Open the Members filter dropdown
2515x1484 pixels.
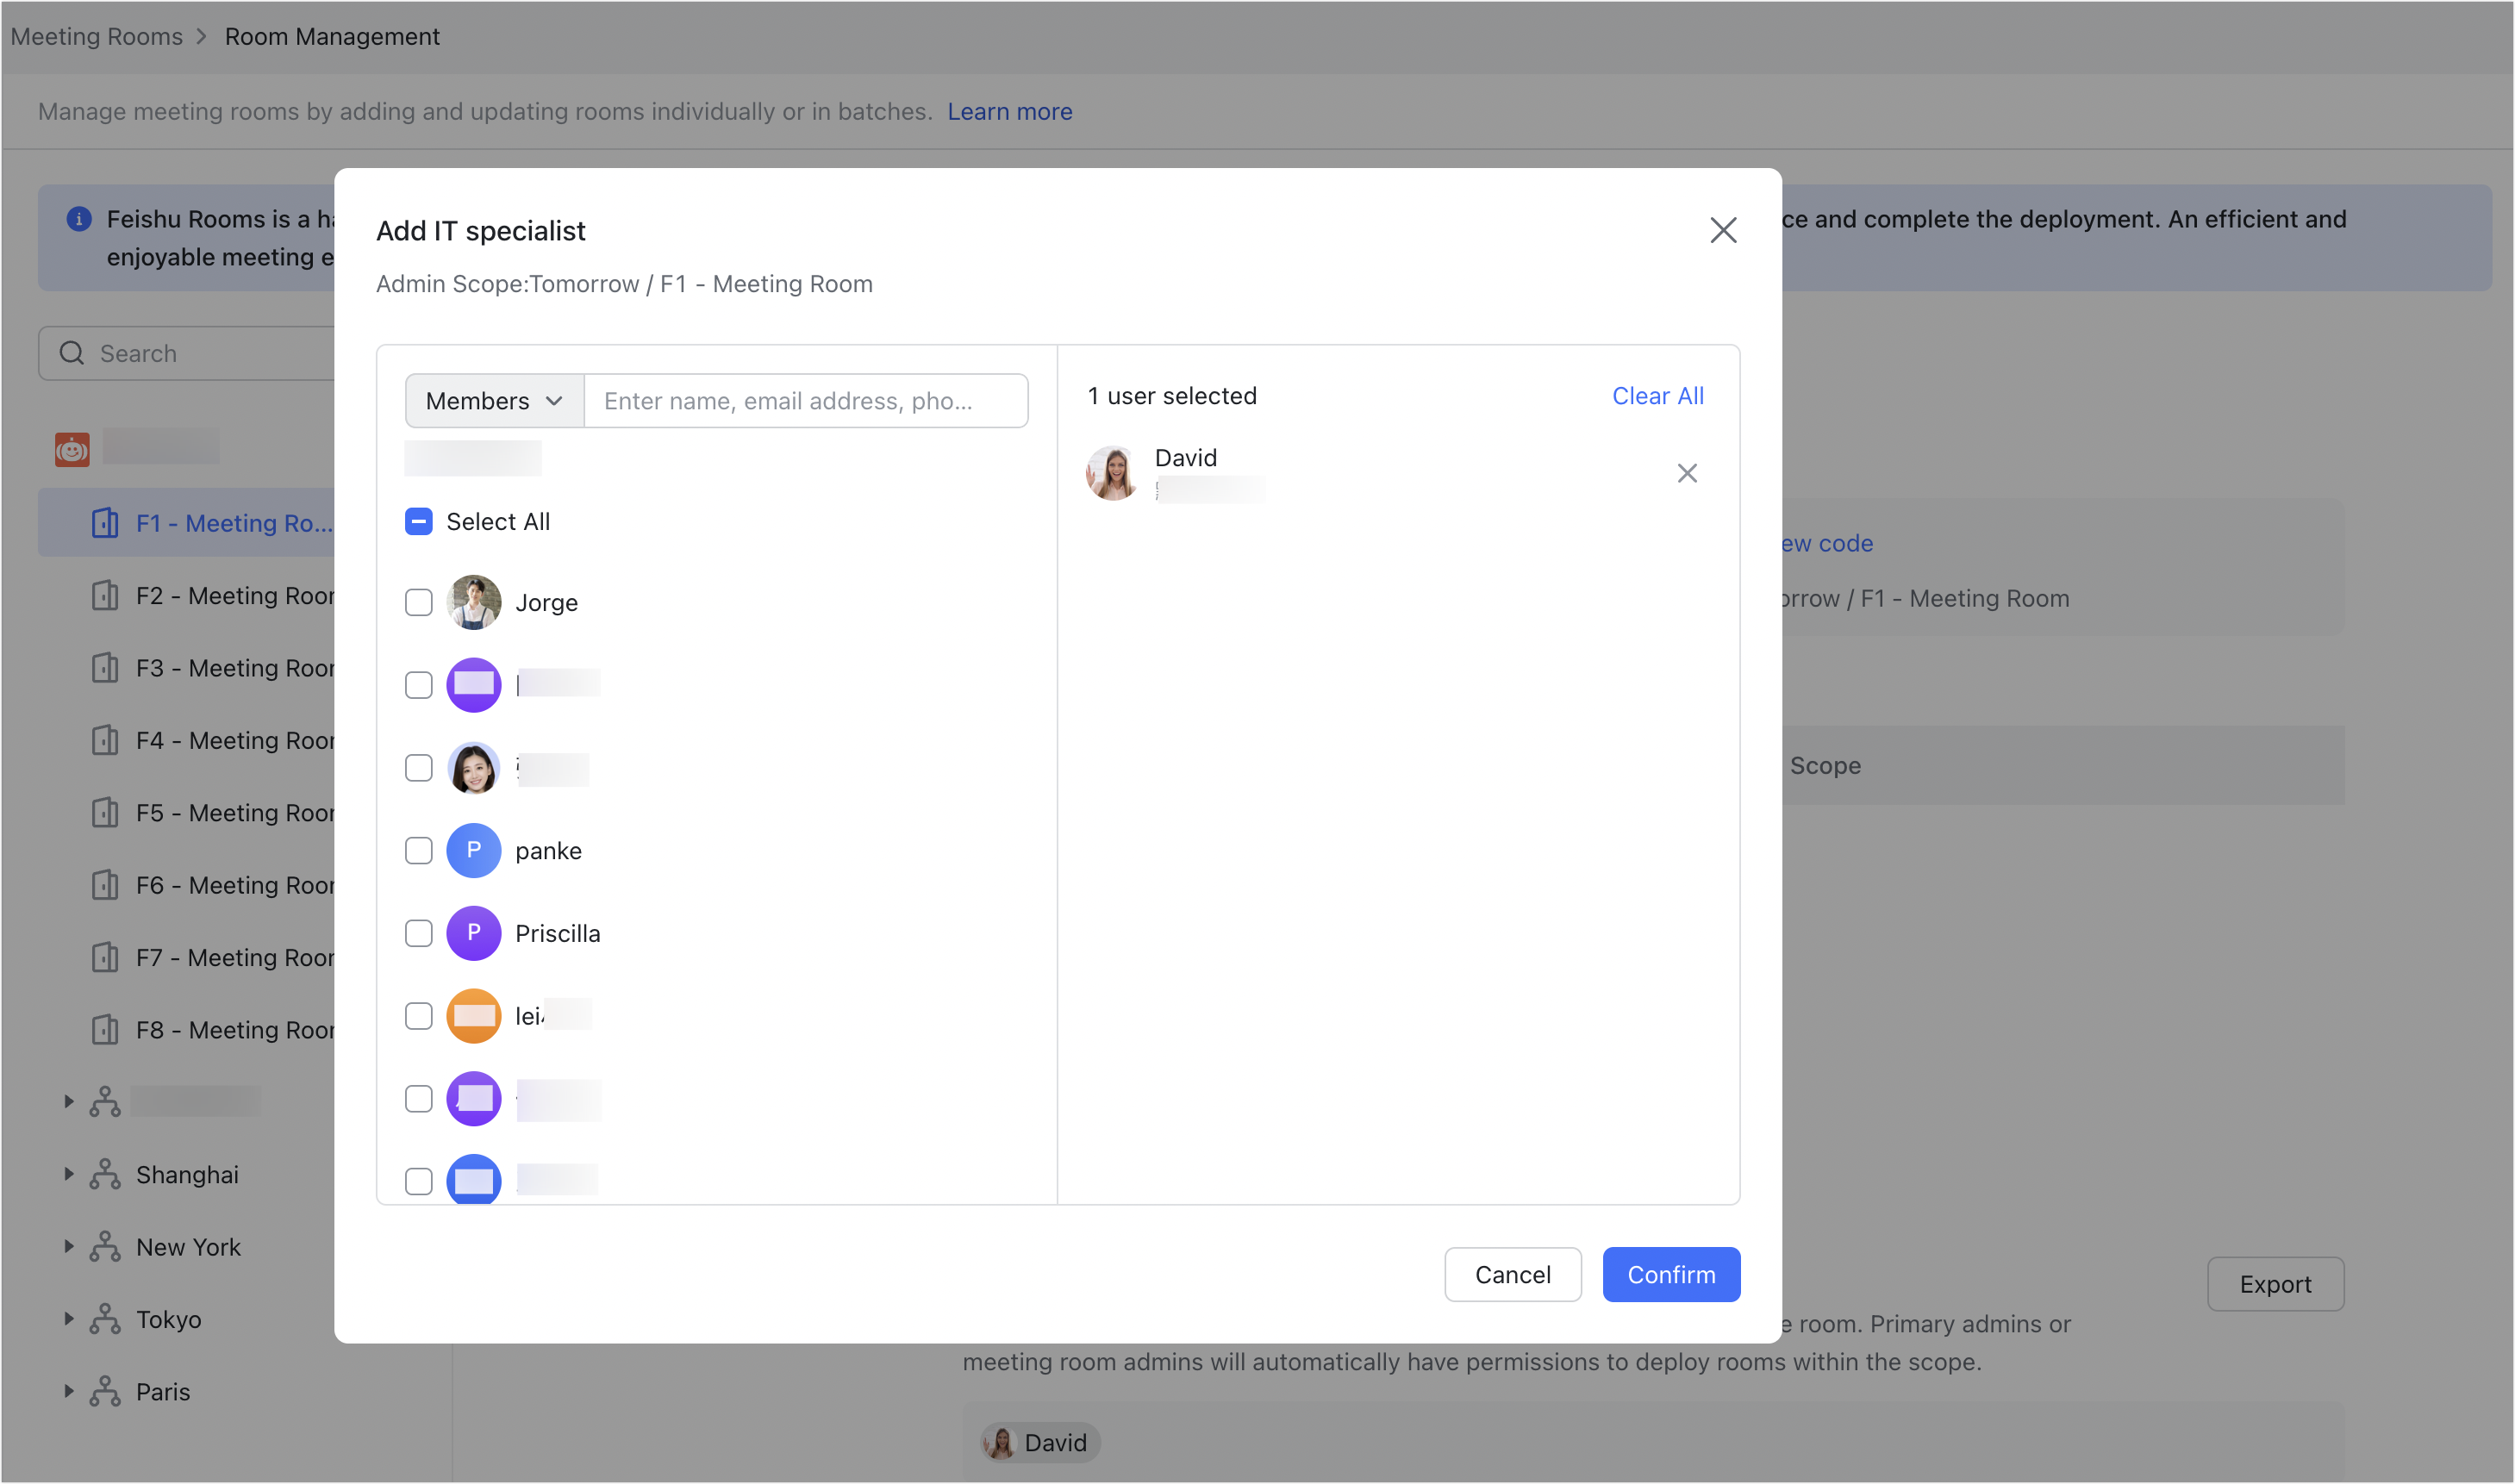click(492, 400)
